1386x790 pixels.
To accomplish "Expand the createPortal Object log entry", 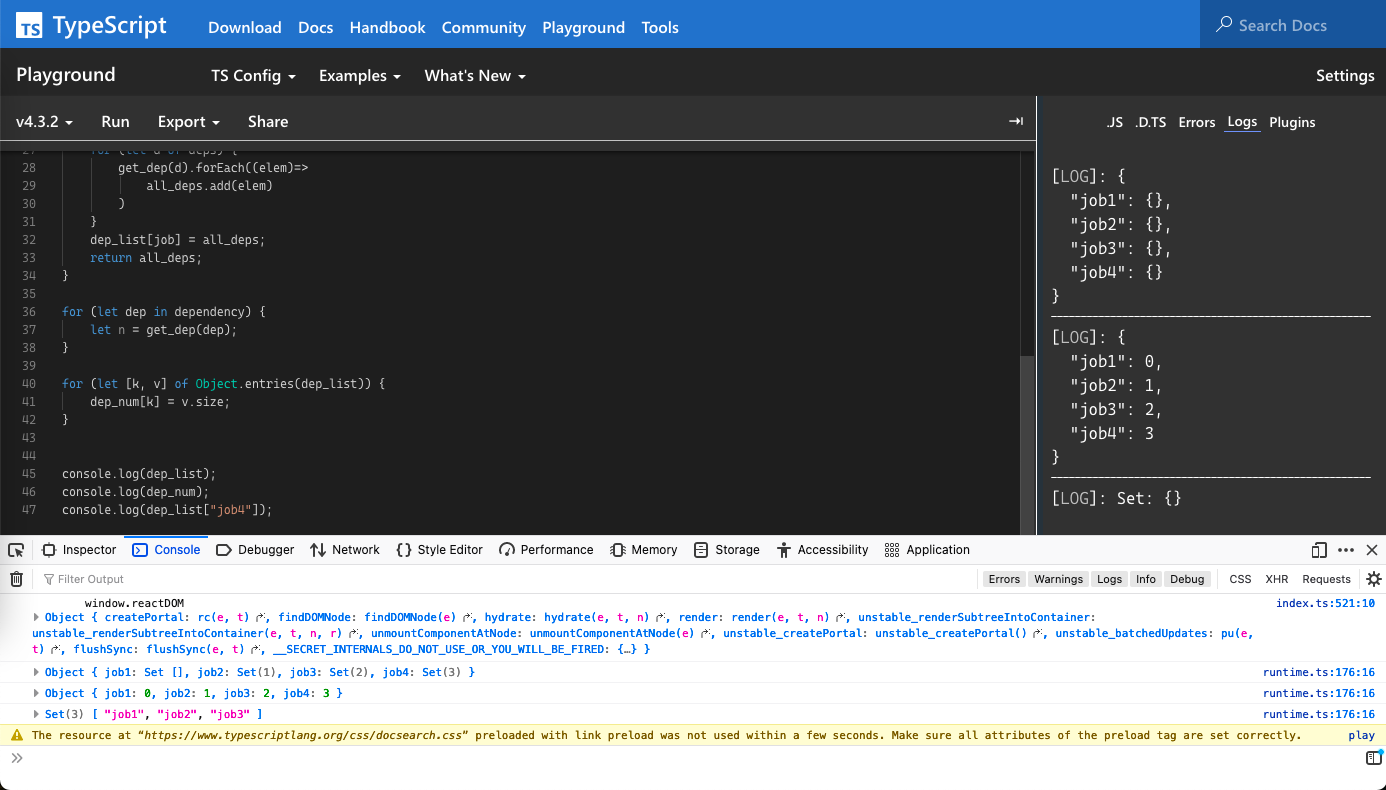I will pos(37,617).
